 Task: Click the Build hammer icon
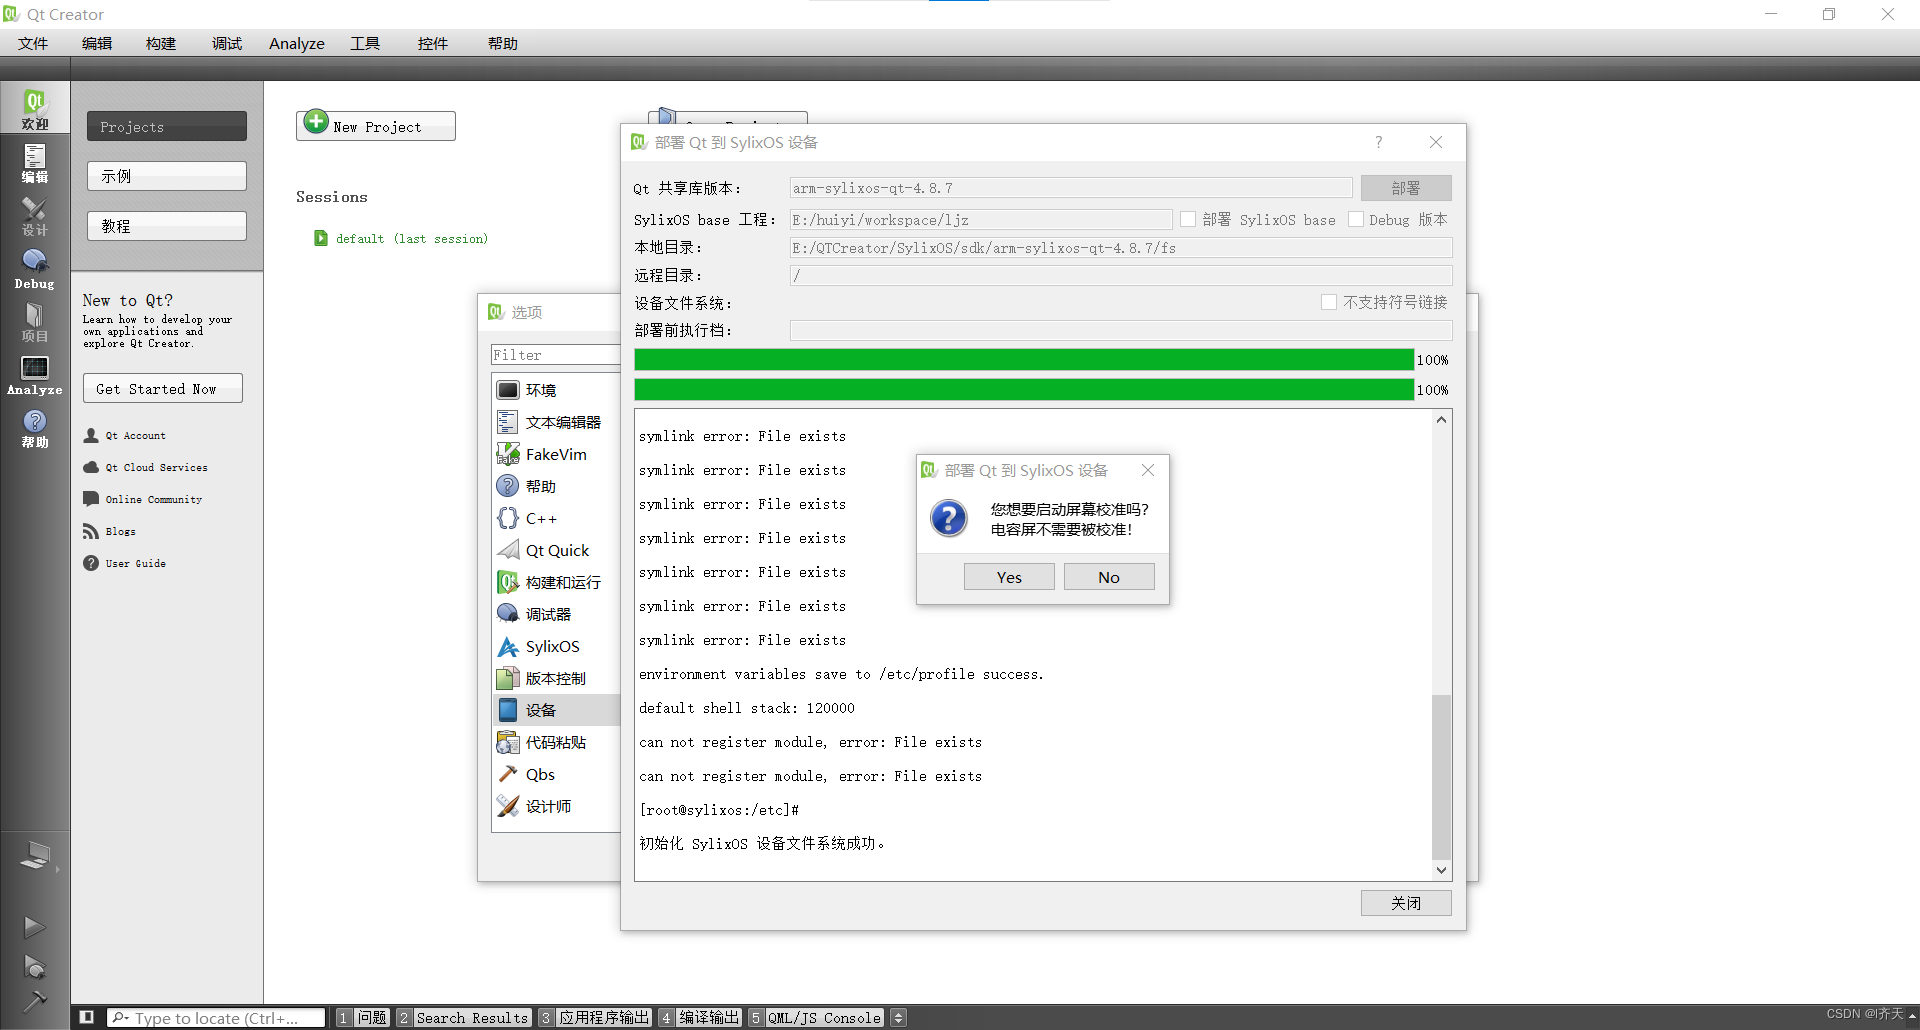pos(34,1001)
